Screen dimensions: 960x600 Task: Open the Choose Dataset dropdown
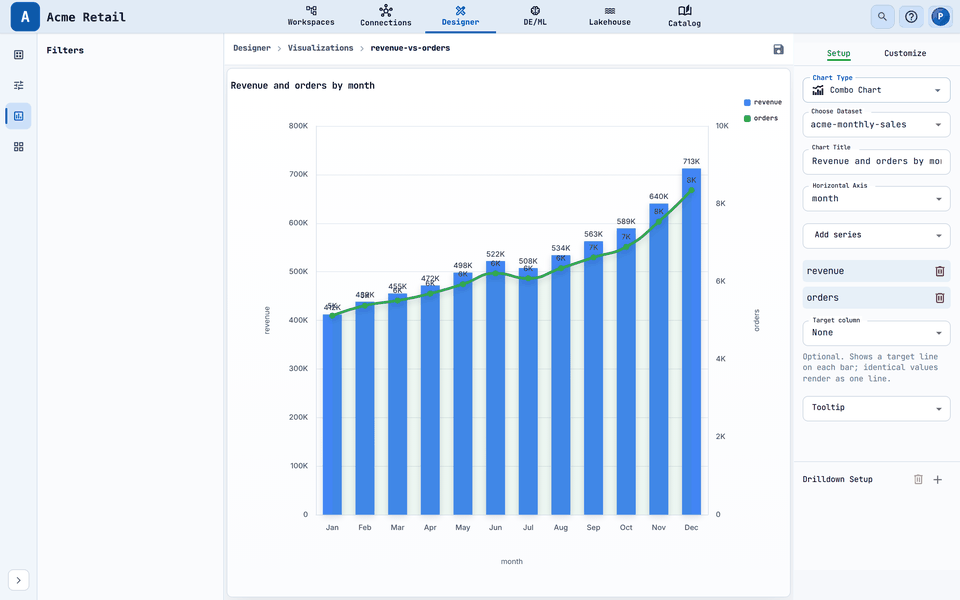pyautogui.click(x=876, y=124)
